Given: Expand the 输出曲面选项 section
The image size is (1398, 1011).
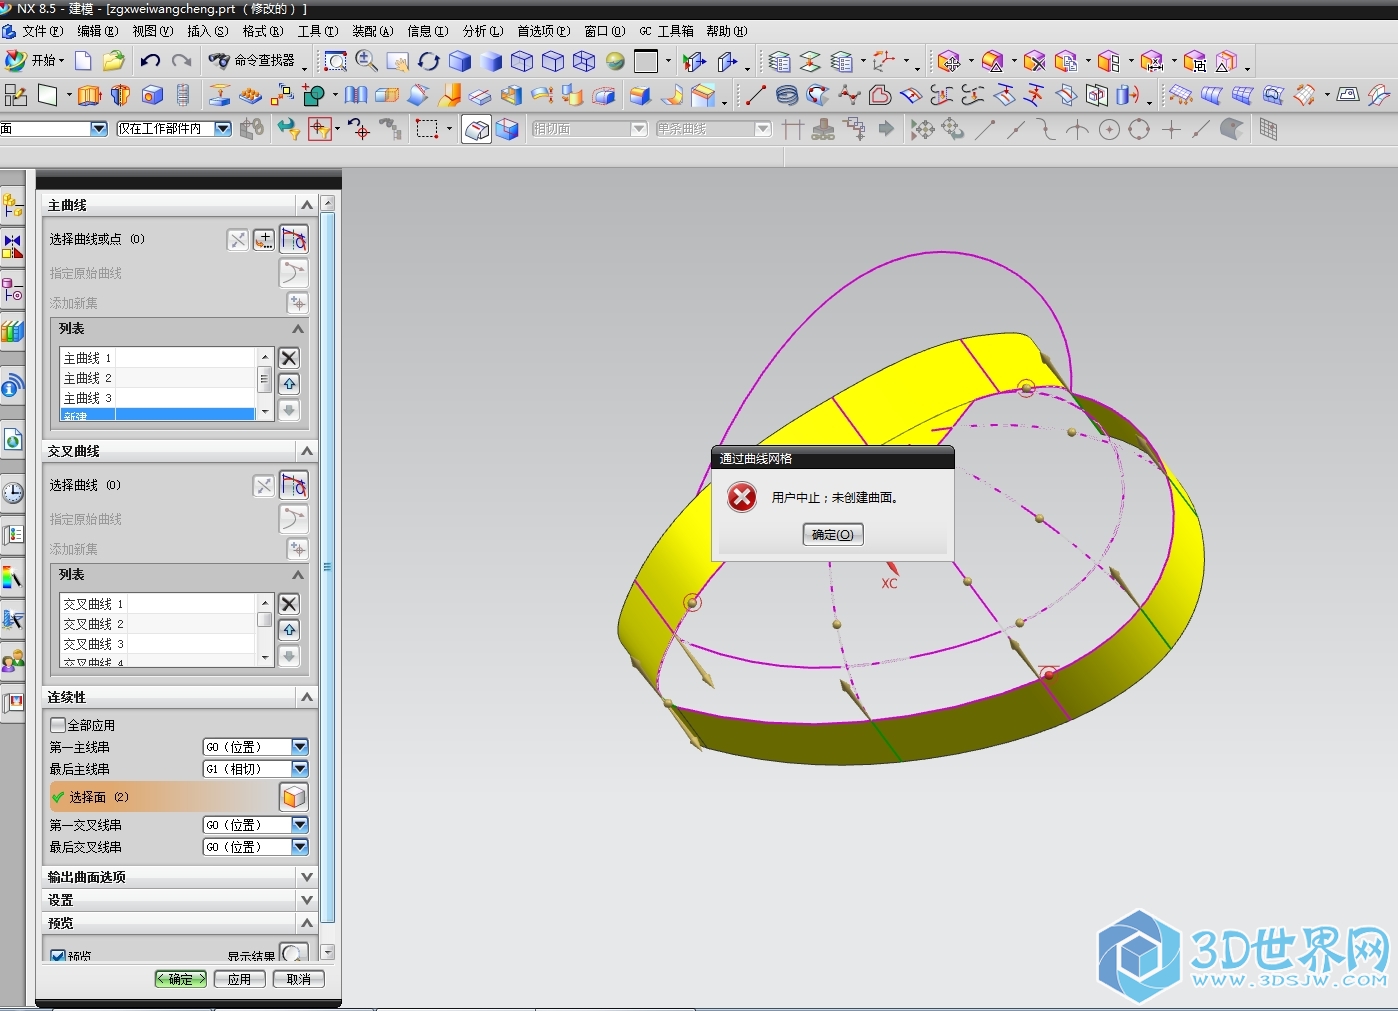Looking at the screenshot, I should coord(307,877).
